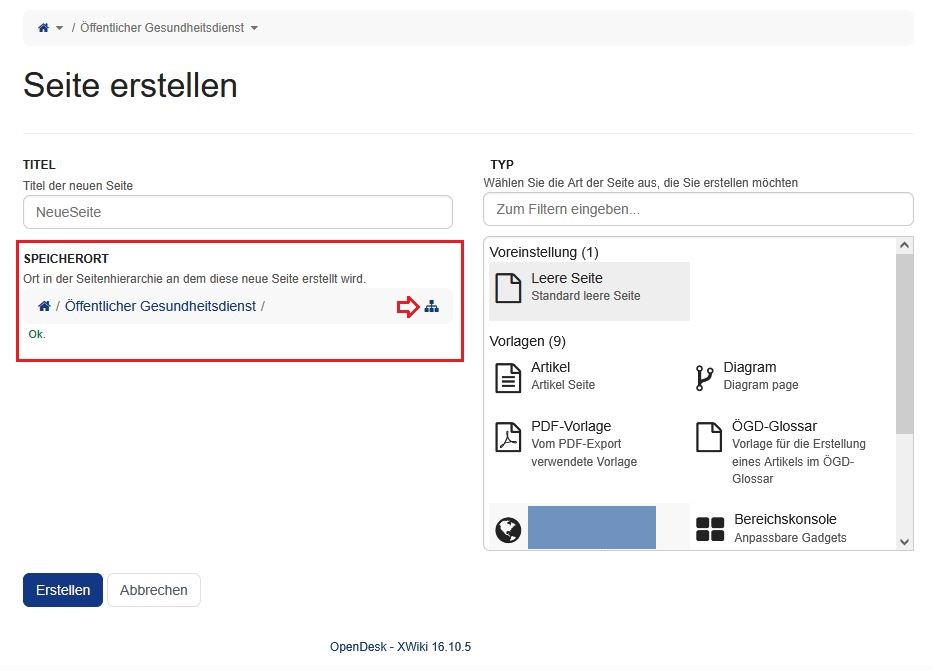Click the scroll down arrow in type list
The image size is (933, 671).
[x=904, y=541]
